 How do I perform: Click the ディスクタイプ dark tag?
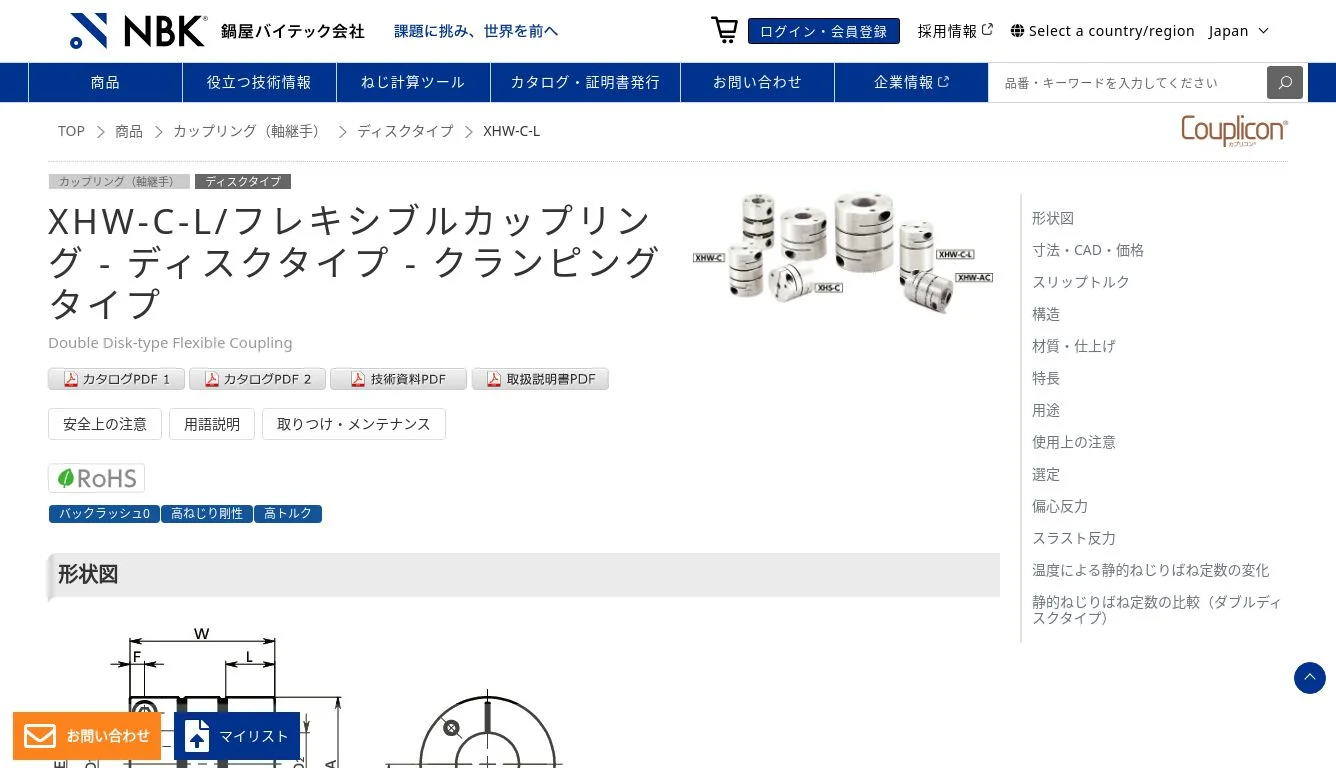pos(243,181)
